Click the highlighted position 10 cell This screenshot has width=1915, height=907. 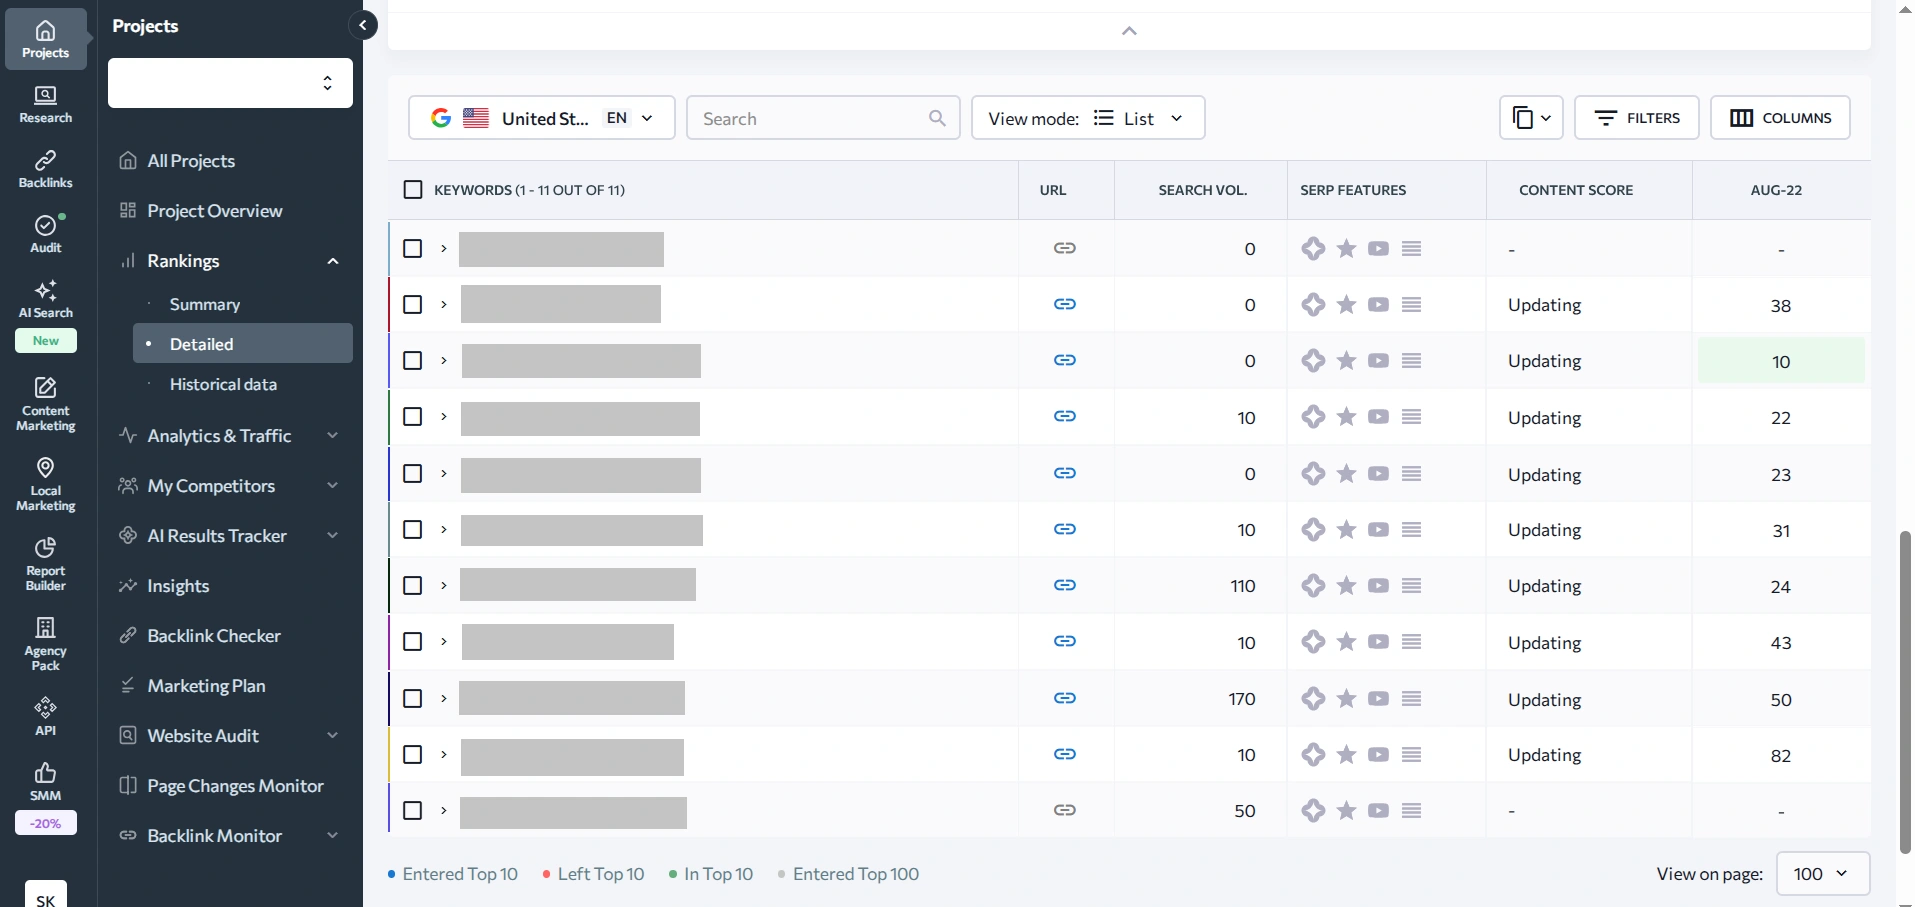pos(1781,361)
